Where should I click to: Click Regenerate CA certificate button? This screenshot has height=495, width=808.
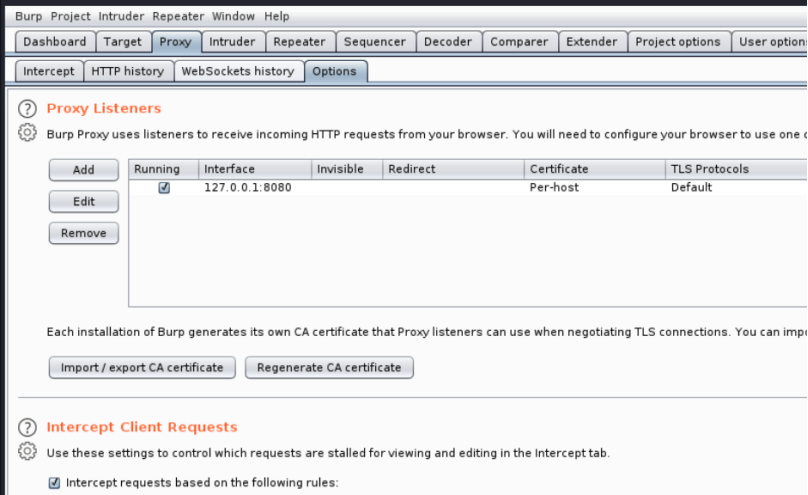[x=329, y=367]
